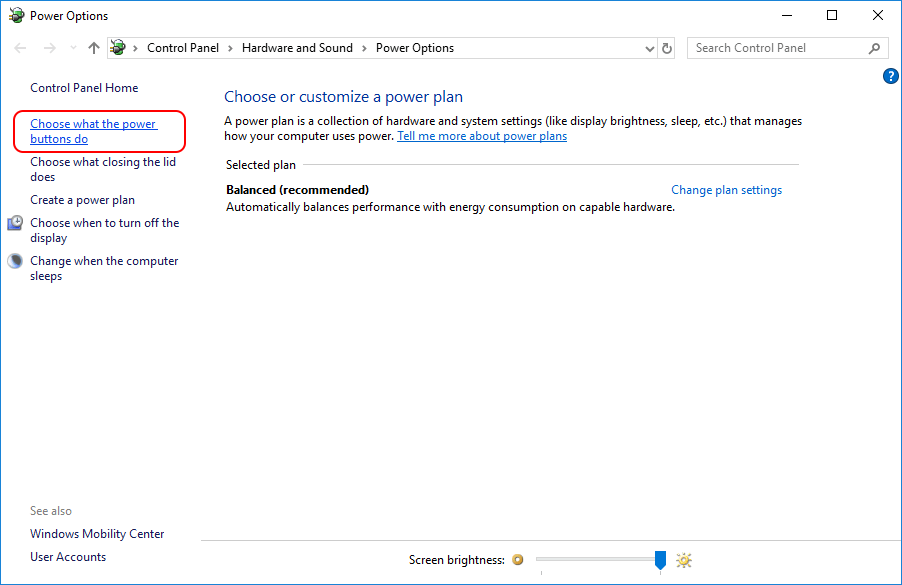Click Balanced (recommended) plan name
Image resolution: width=902 pixels, height=585 pixels.
click(x=297, y=190)
